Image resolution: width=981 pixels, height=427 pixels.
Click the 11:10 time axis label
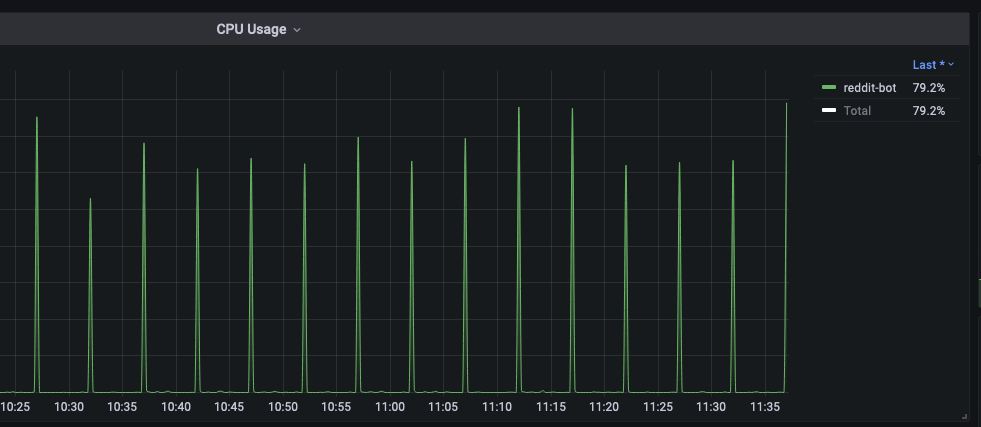pos(497,407)
